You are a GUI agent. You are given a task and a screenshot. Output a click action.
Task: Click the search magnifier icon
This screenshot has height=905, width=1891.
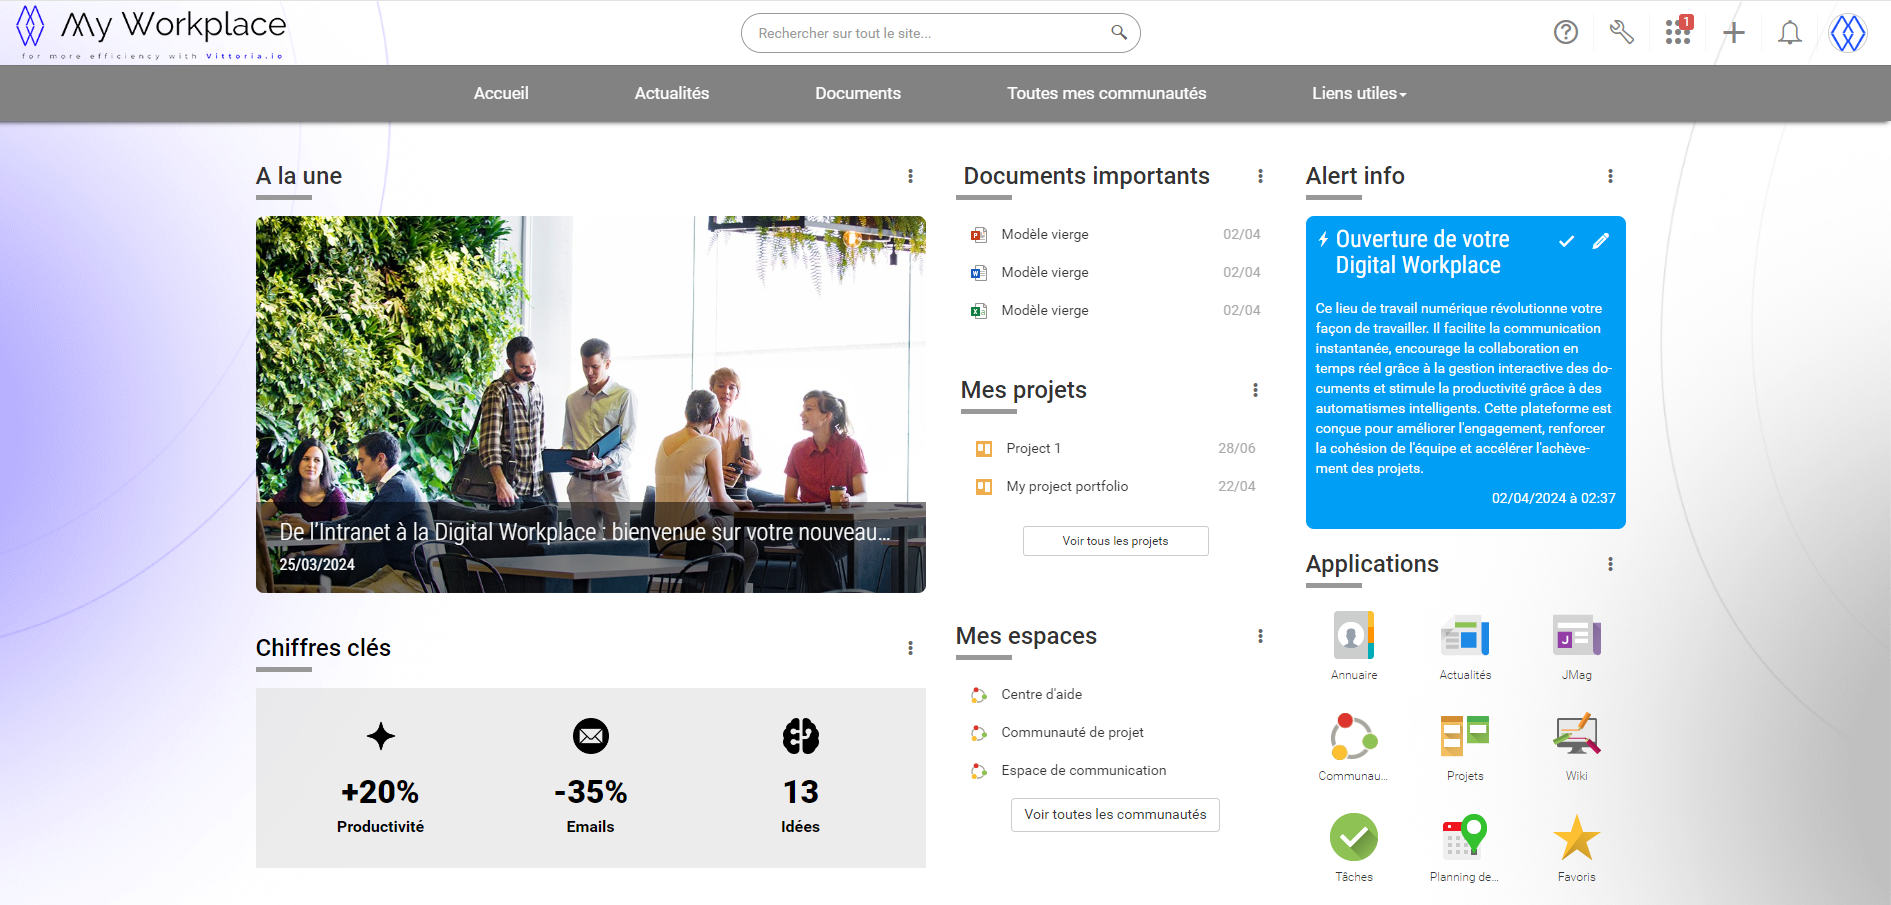1119,33
